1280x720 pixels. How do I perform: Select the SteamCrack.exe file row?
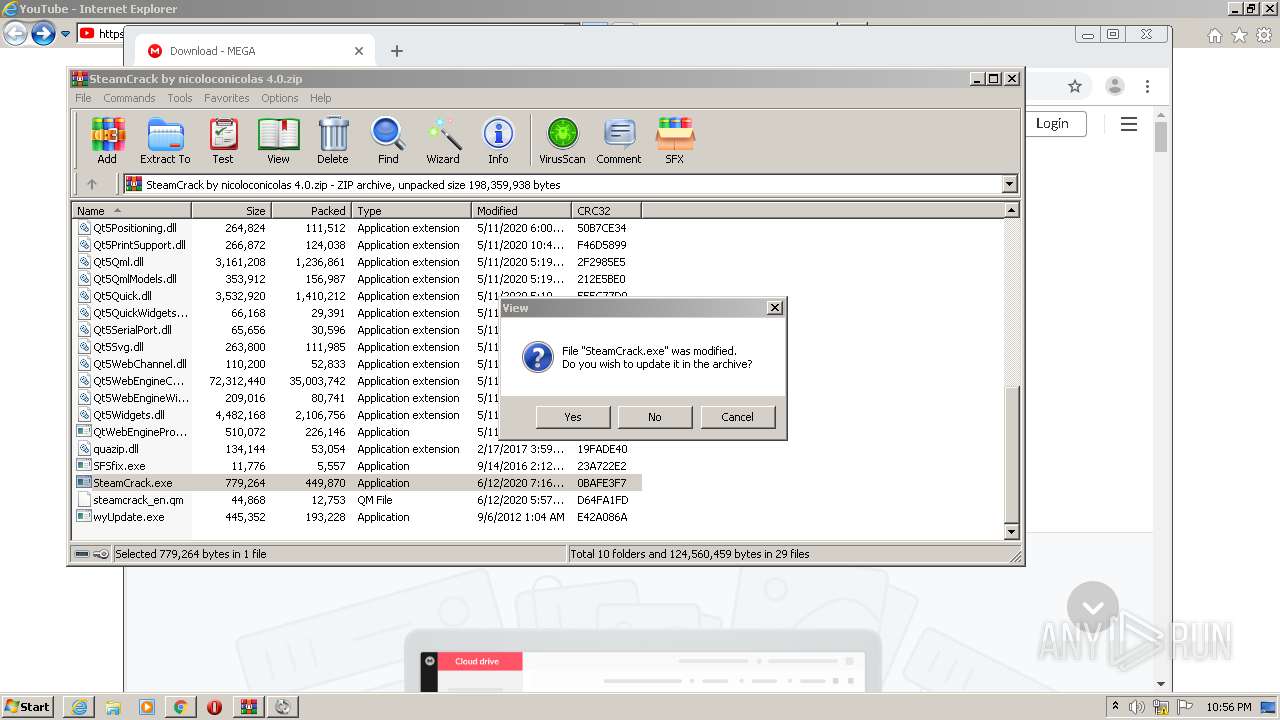tap(358, 483)
